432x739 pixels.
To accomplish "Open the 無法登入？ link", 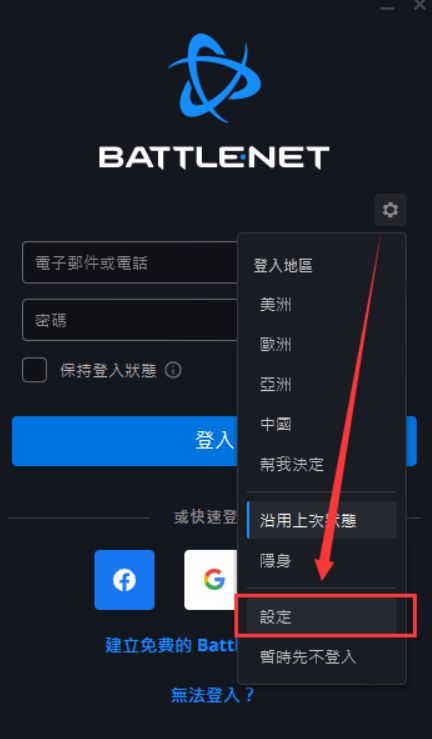I will click(x=212, y=695).
